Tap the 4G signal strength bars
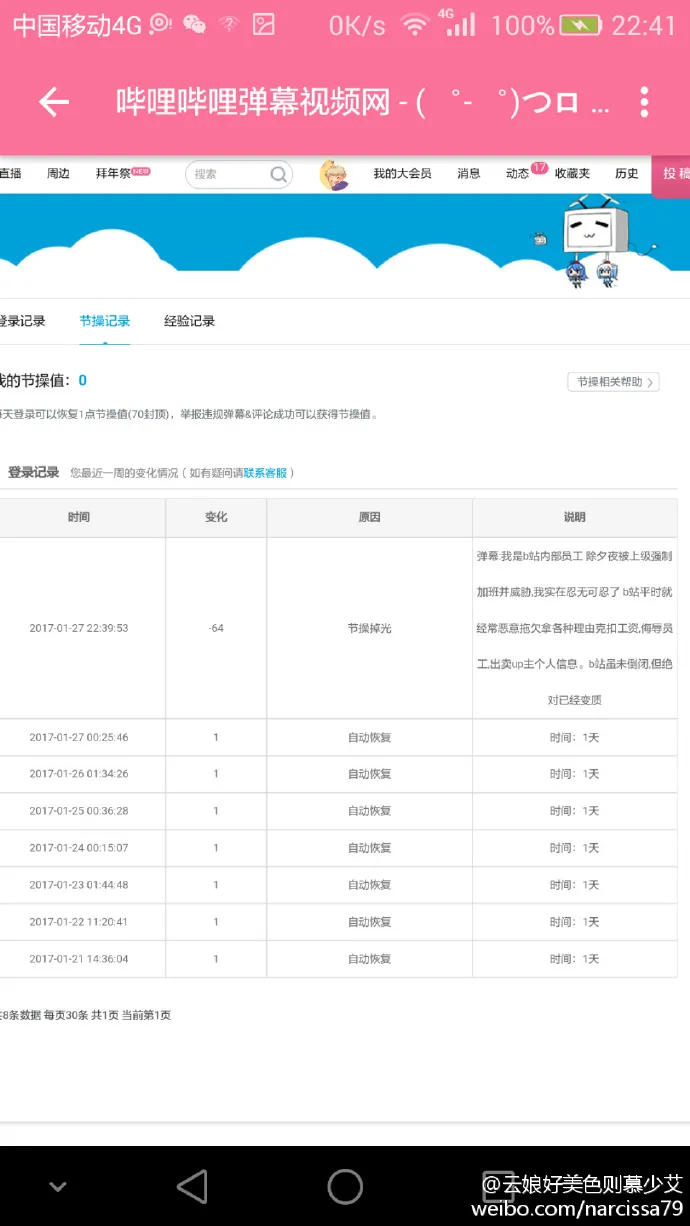 coord(460,23)
